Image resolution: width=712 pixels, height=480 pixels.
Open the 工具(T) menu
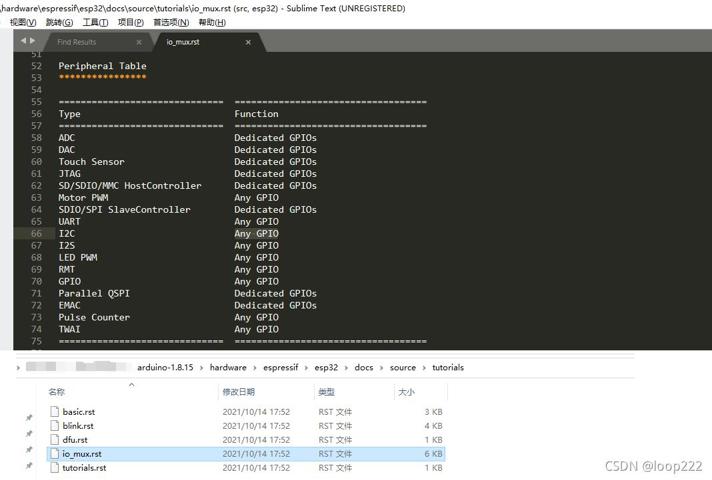click(x=95, y=22)
